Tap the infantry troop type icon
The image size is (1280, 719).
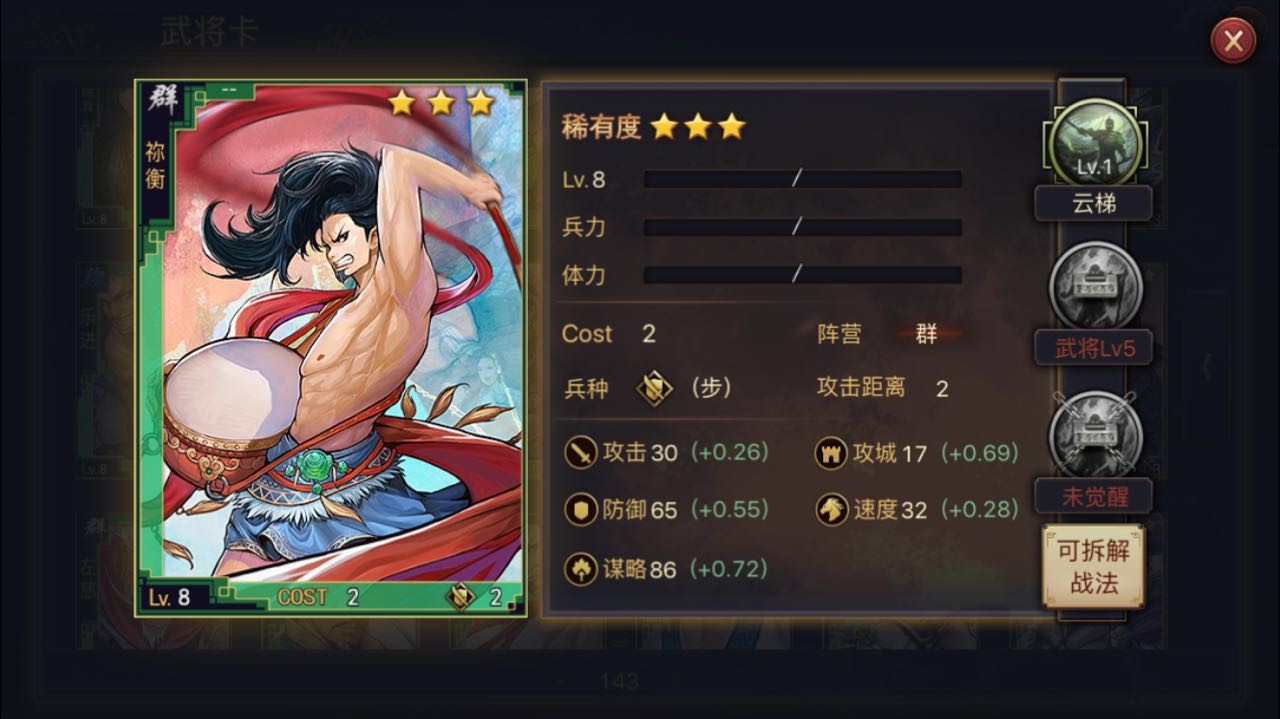(x=654, y=388)
